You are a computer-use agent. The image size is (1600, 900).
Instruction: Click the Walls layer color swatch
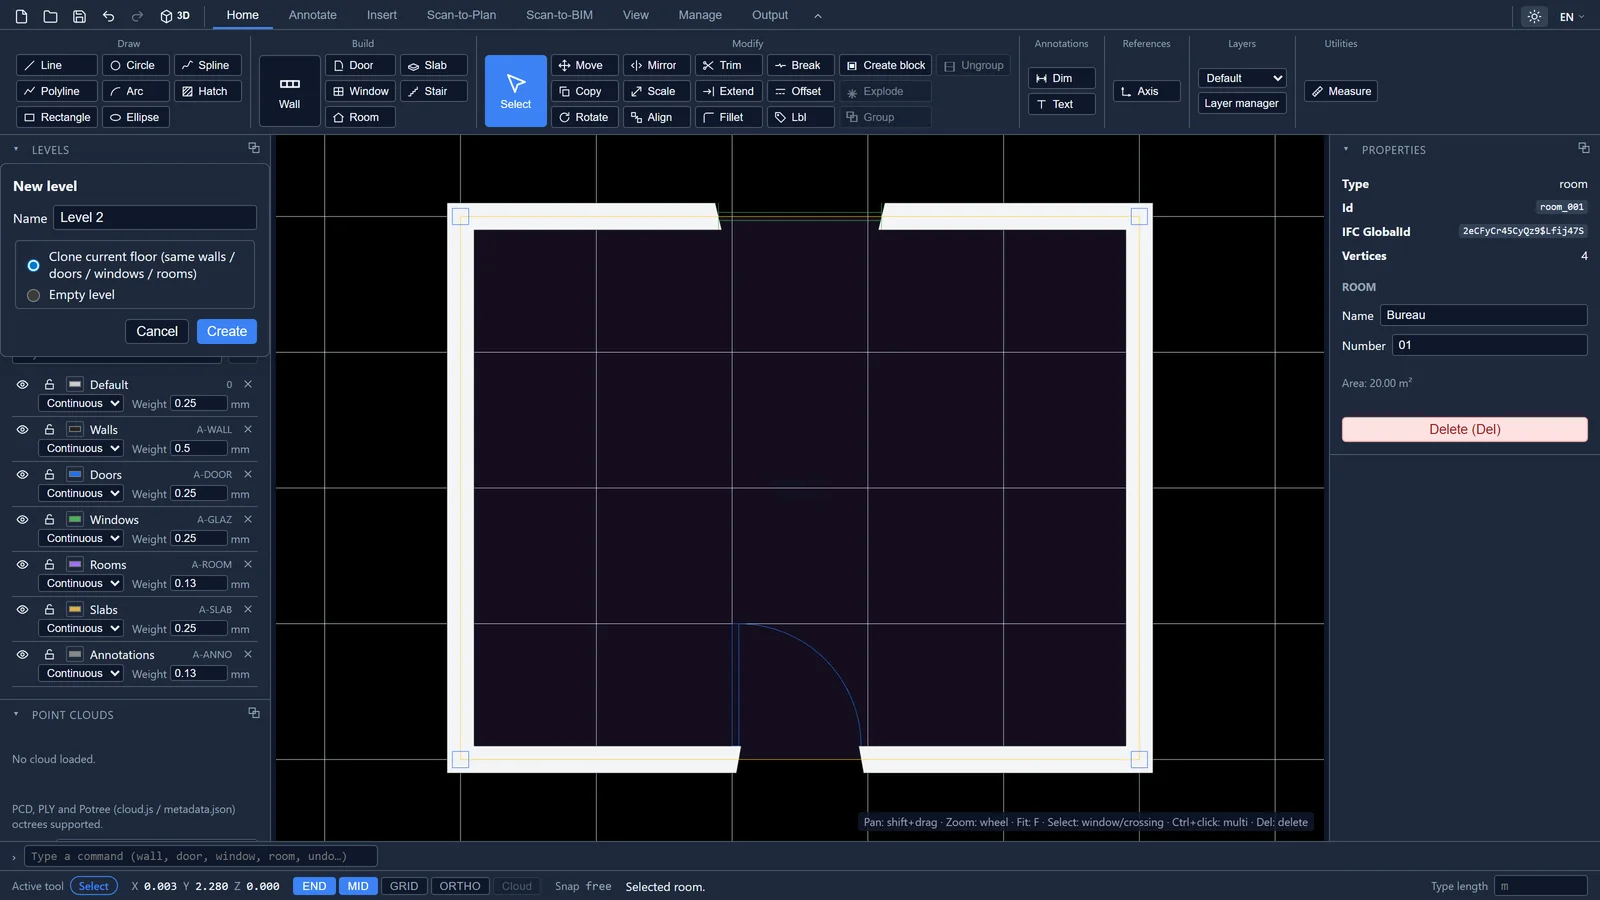point(75,429)
